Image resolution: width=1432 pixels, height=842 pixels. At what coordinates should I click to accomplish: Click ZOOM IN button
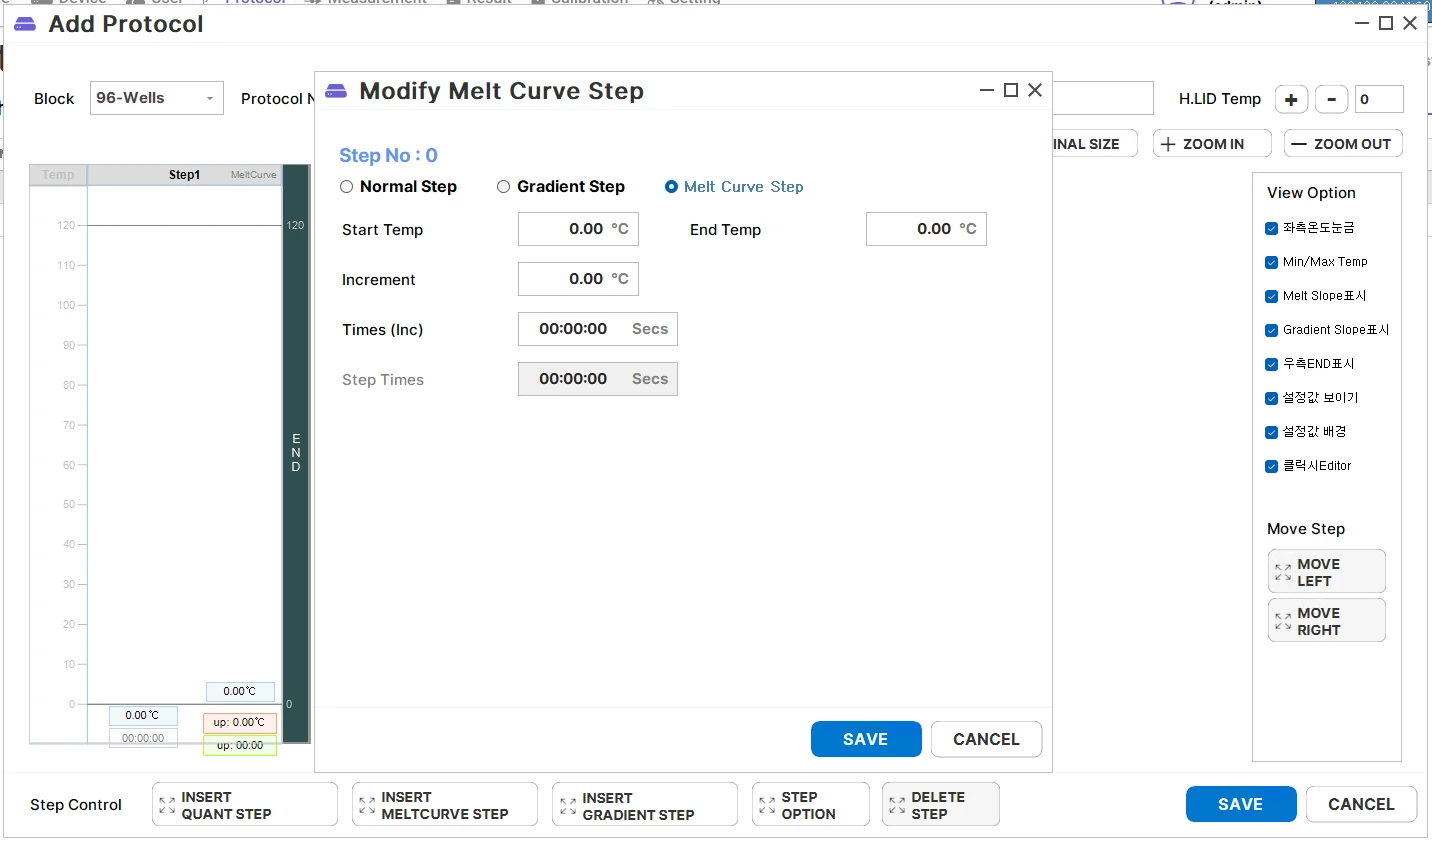[1212, 144]
